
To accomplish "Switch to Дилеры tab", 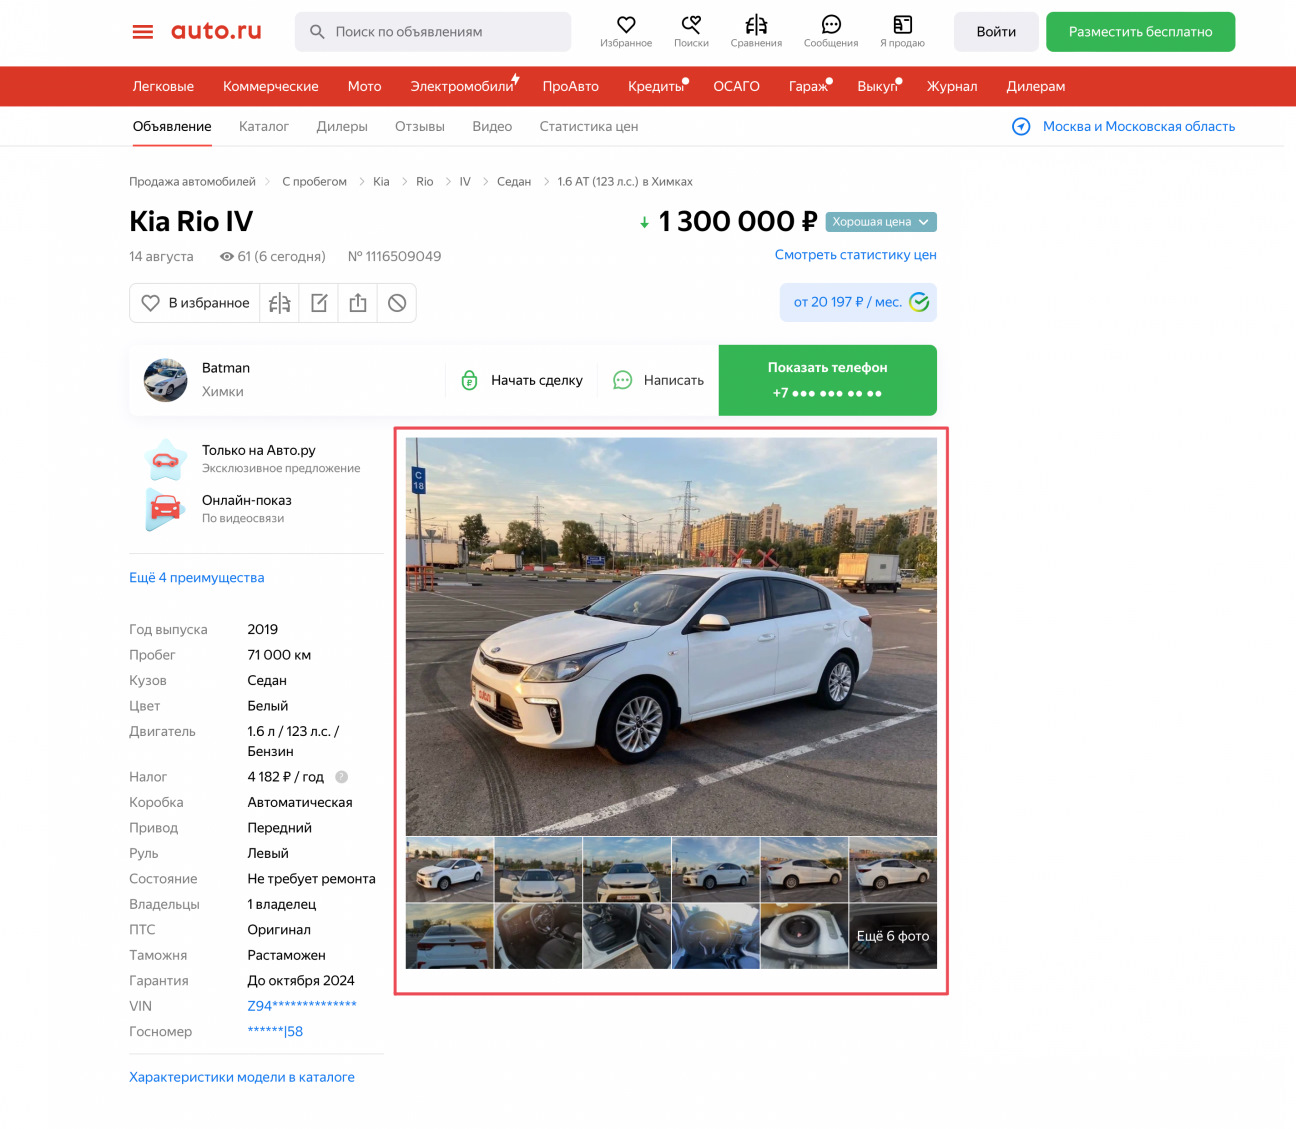I will click(x=342, y=126).
